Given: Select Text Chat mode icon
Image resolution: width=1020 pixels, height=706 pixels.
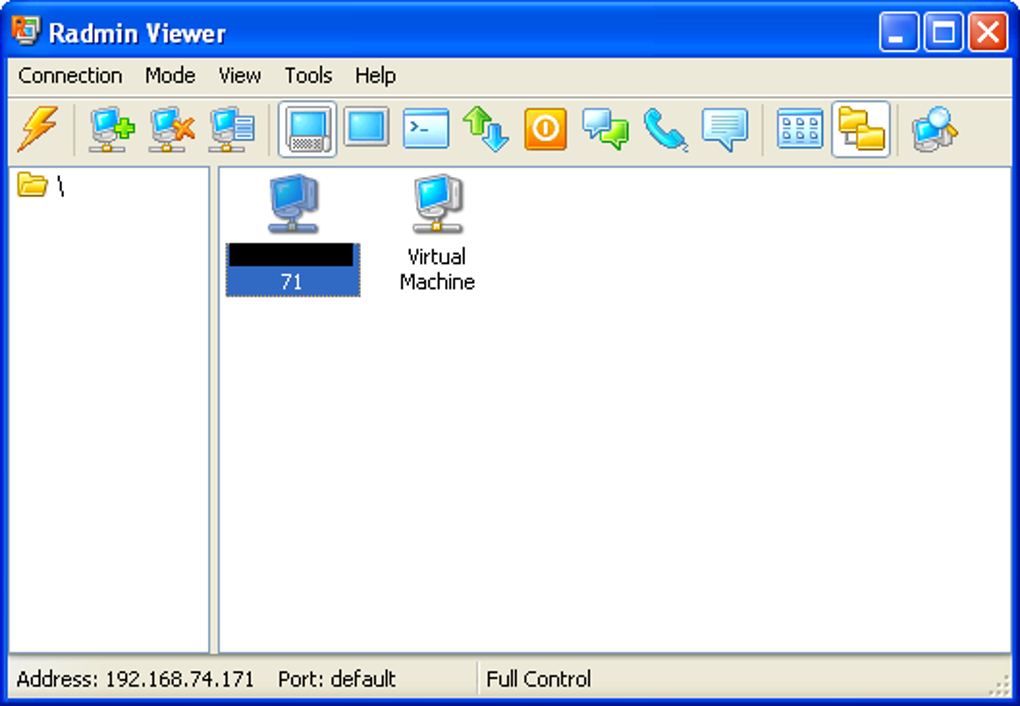Looking at the screenshot, I should pyautogui.click(x=605, y=129).
